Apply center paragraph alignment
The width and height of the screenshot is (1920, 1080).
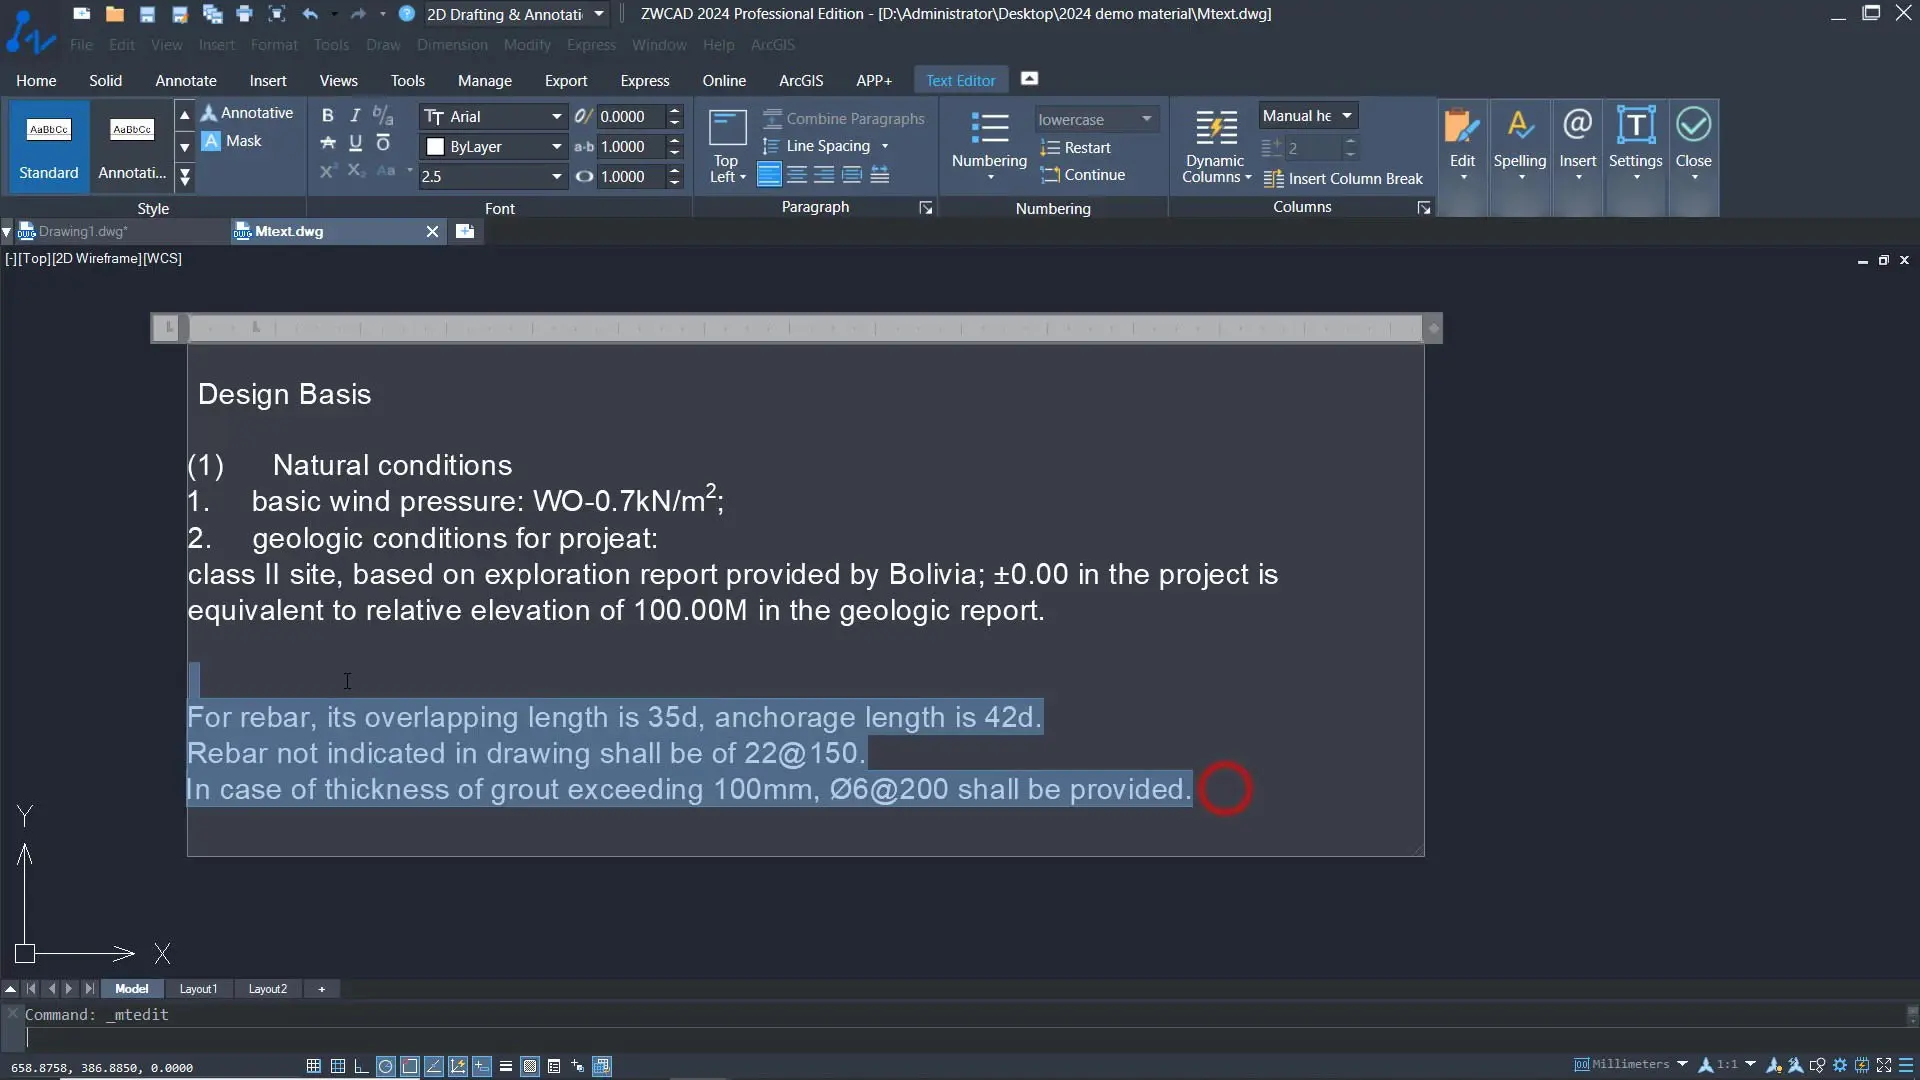coord(797,176)
